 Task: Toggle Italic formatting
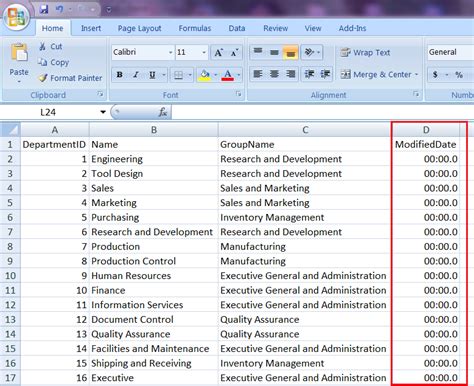click(136, 75)
